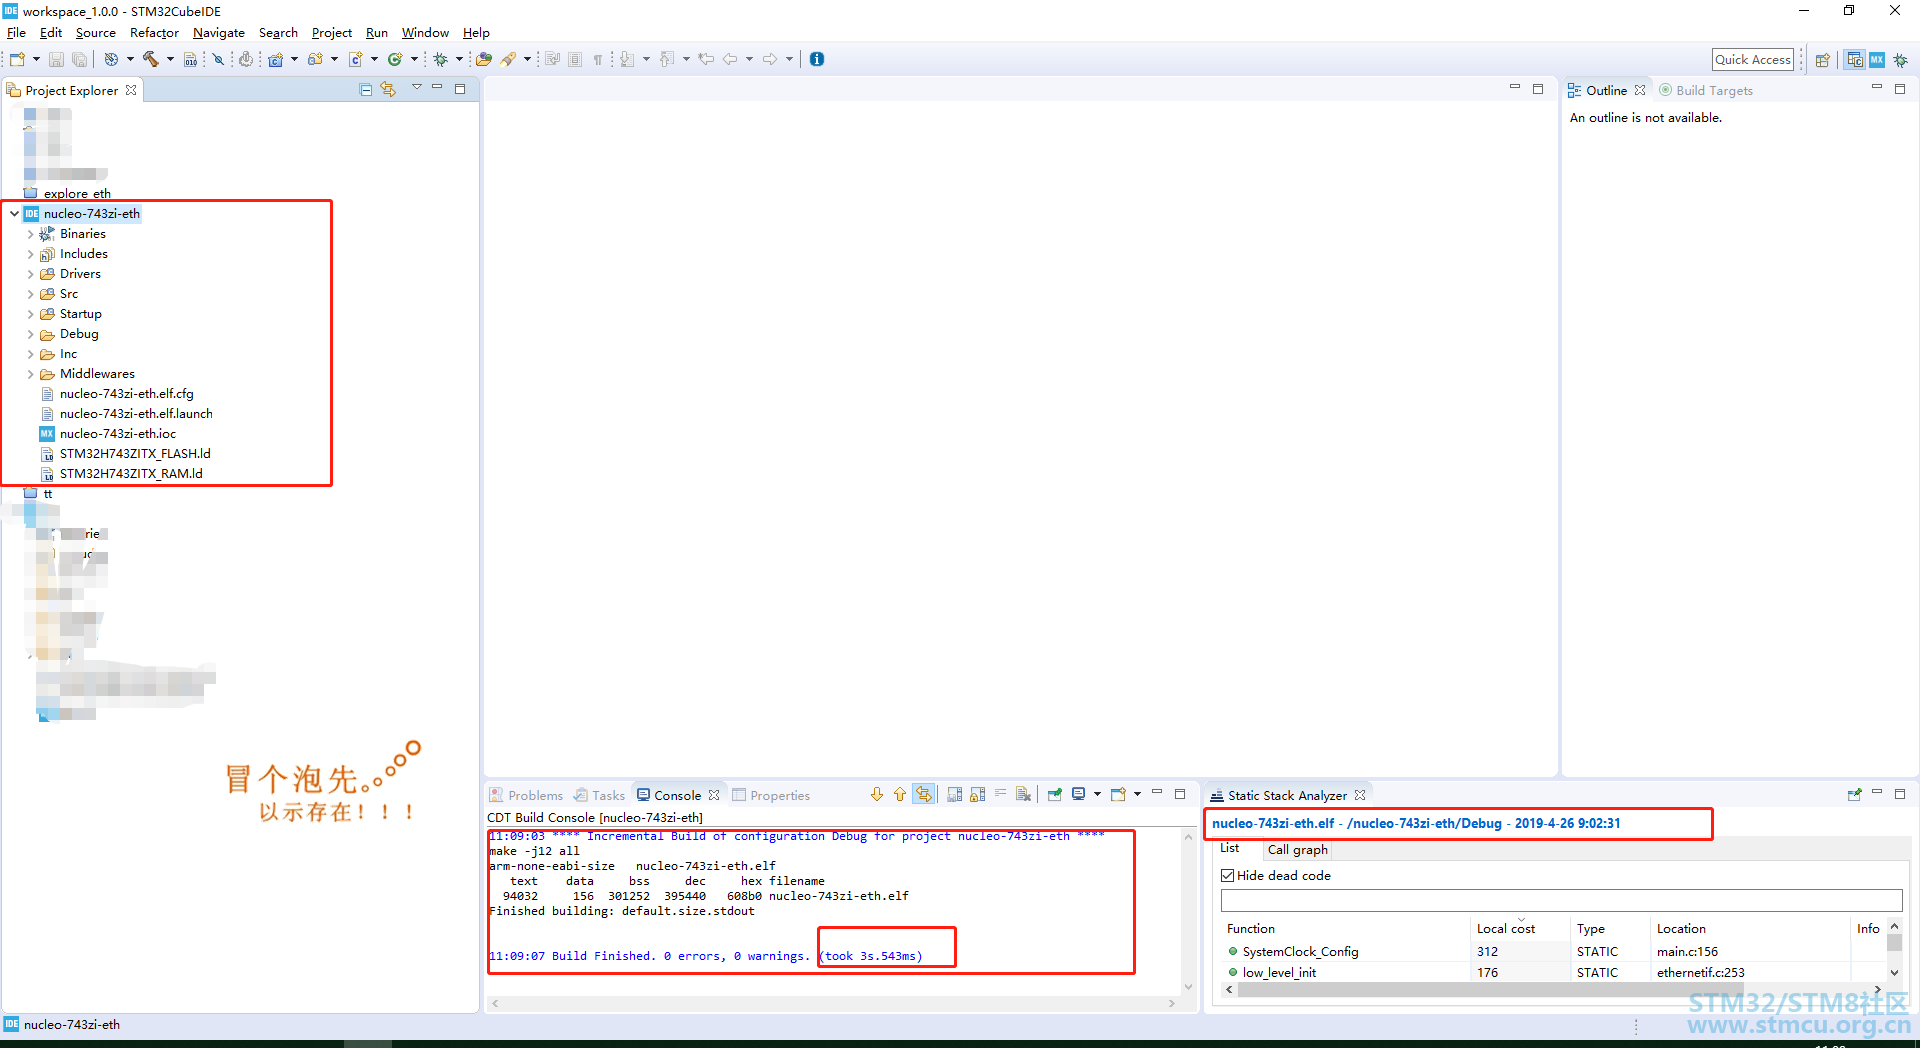Switch to the Call graph tab
1920x1048 pixels.
[1297, 850]
